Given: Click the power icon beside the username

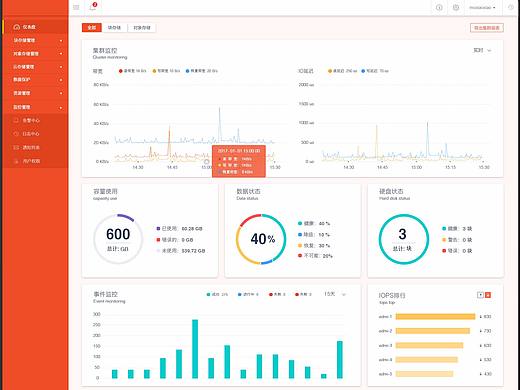Looking at the screenshot, I should tap(456, 7).
